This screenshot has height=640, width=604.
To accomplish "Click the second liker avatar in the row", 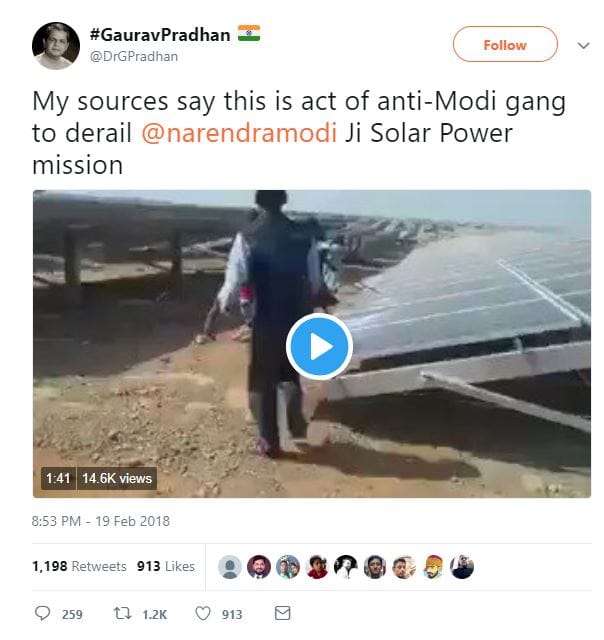I will click(x=259, y=567).
